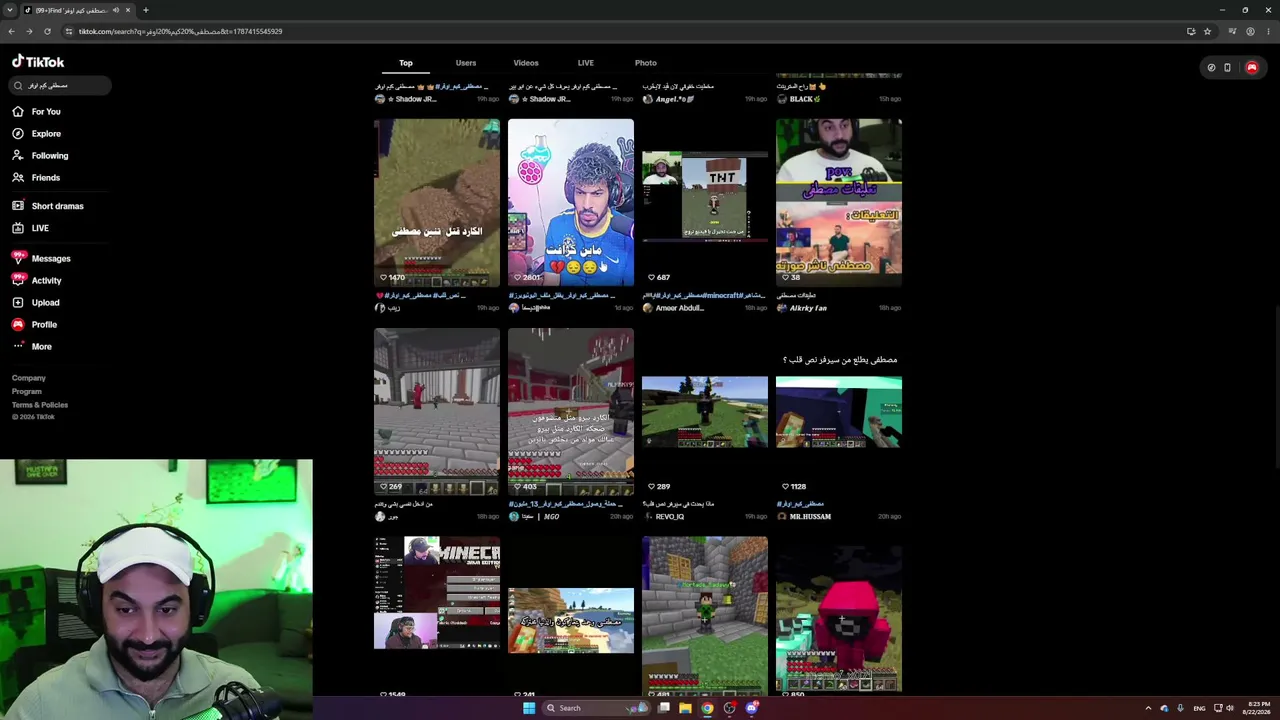The image size is (1280, 720).
Task: Open the video thumbnail with 289 likes
Action: [705, 412]
